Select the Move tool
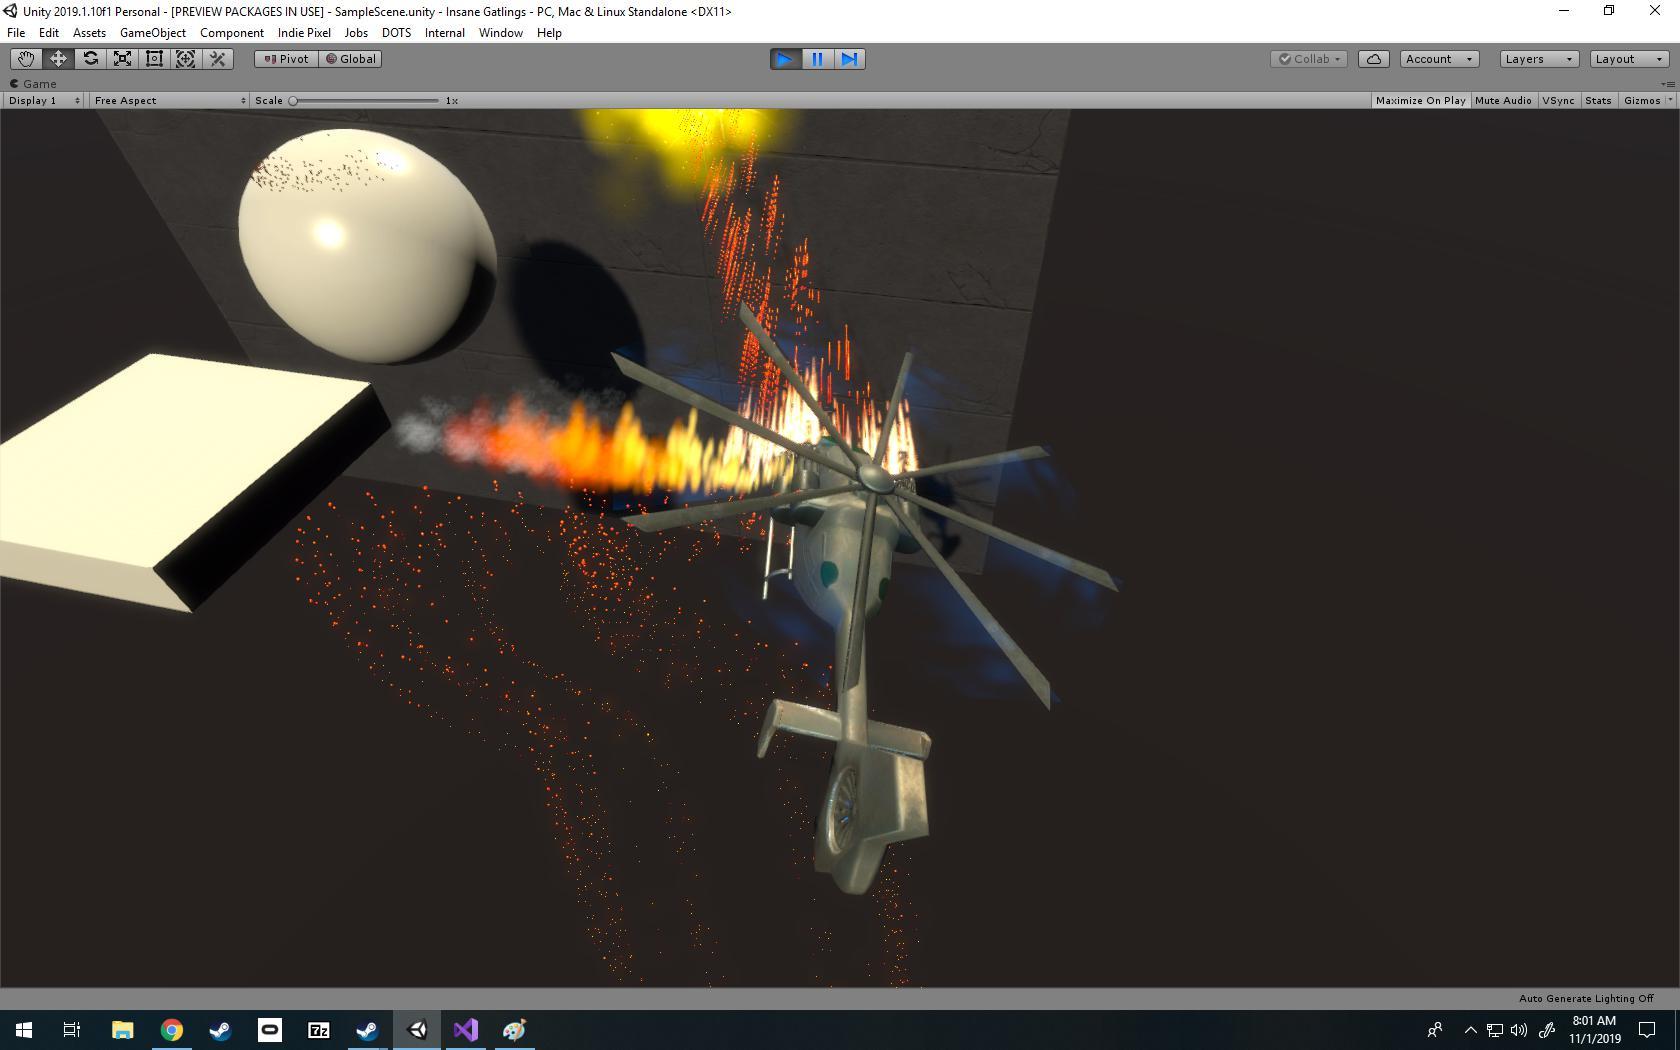Image resolution: width=1680 pixels, height=1050 pixels. [x=58, y=59]
